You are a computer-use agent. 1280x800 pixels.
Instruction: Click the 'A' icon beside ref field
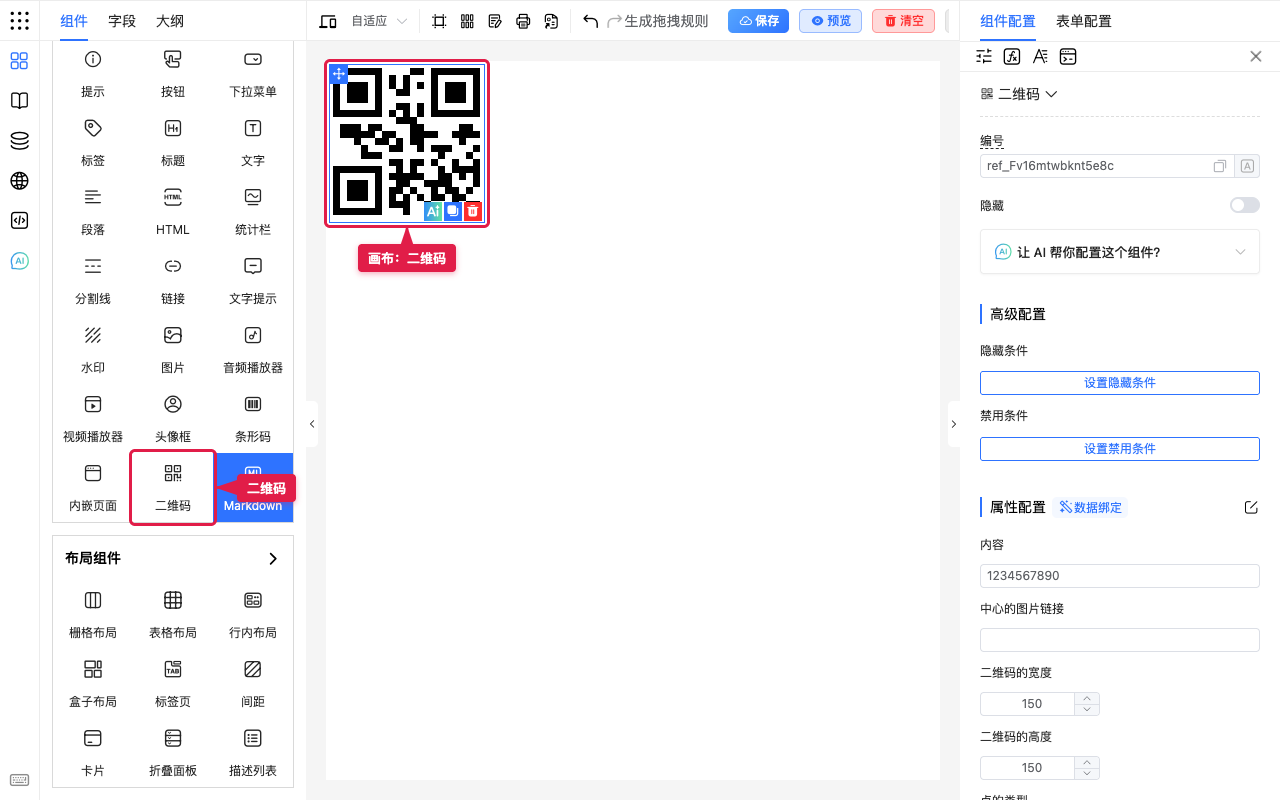1247,166
